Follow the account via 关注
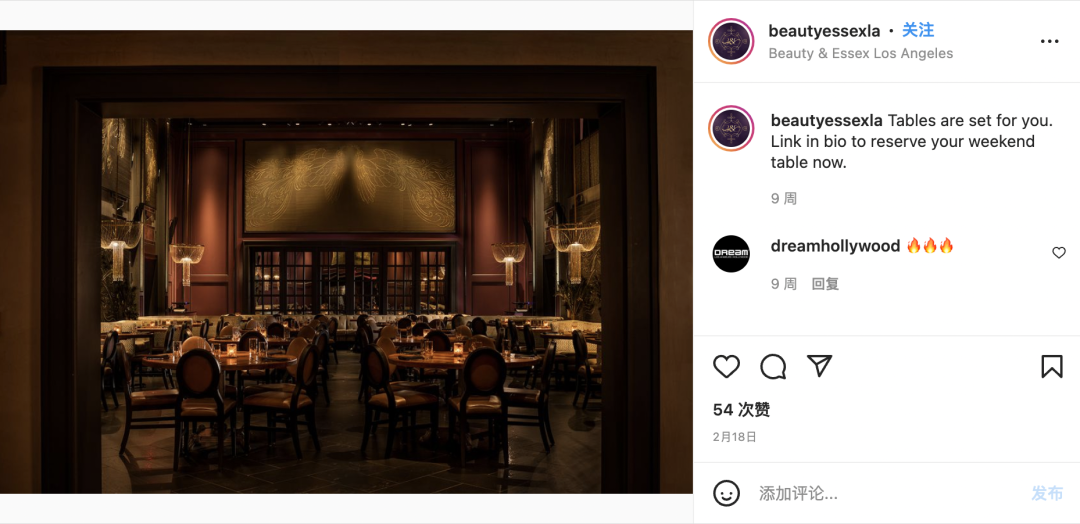The height and width of the screenshot is (524, 1080). 918,30
